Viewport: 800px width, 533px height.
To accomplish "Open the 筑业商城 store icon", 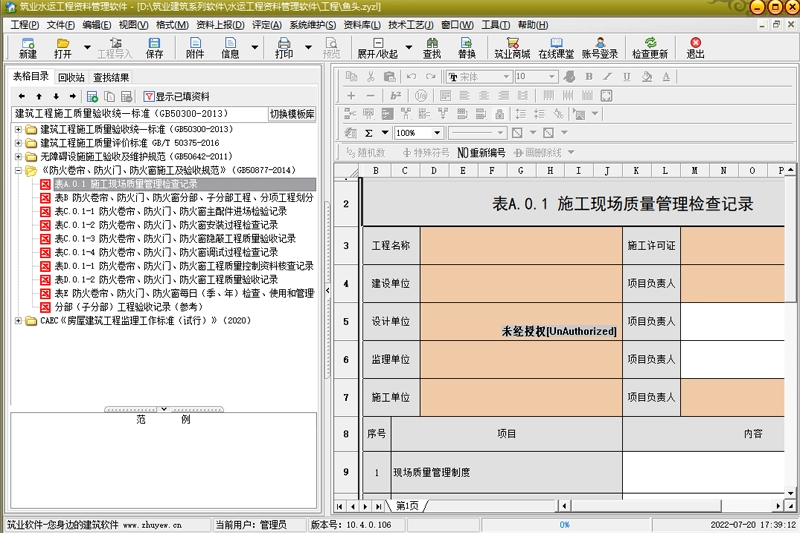I will [x=512, y=48].
